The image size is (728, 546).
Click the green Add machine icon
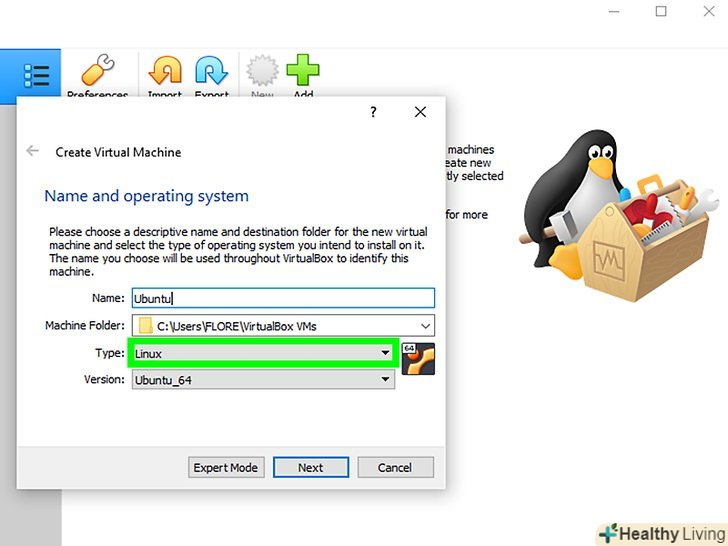(x=303, y=70)
